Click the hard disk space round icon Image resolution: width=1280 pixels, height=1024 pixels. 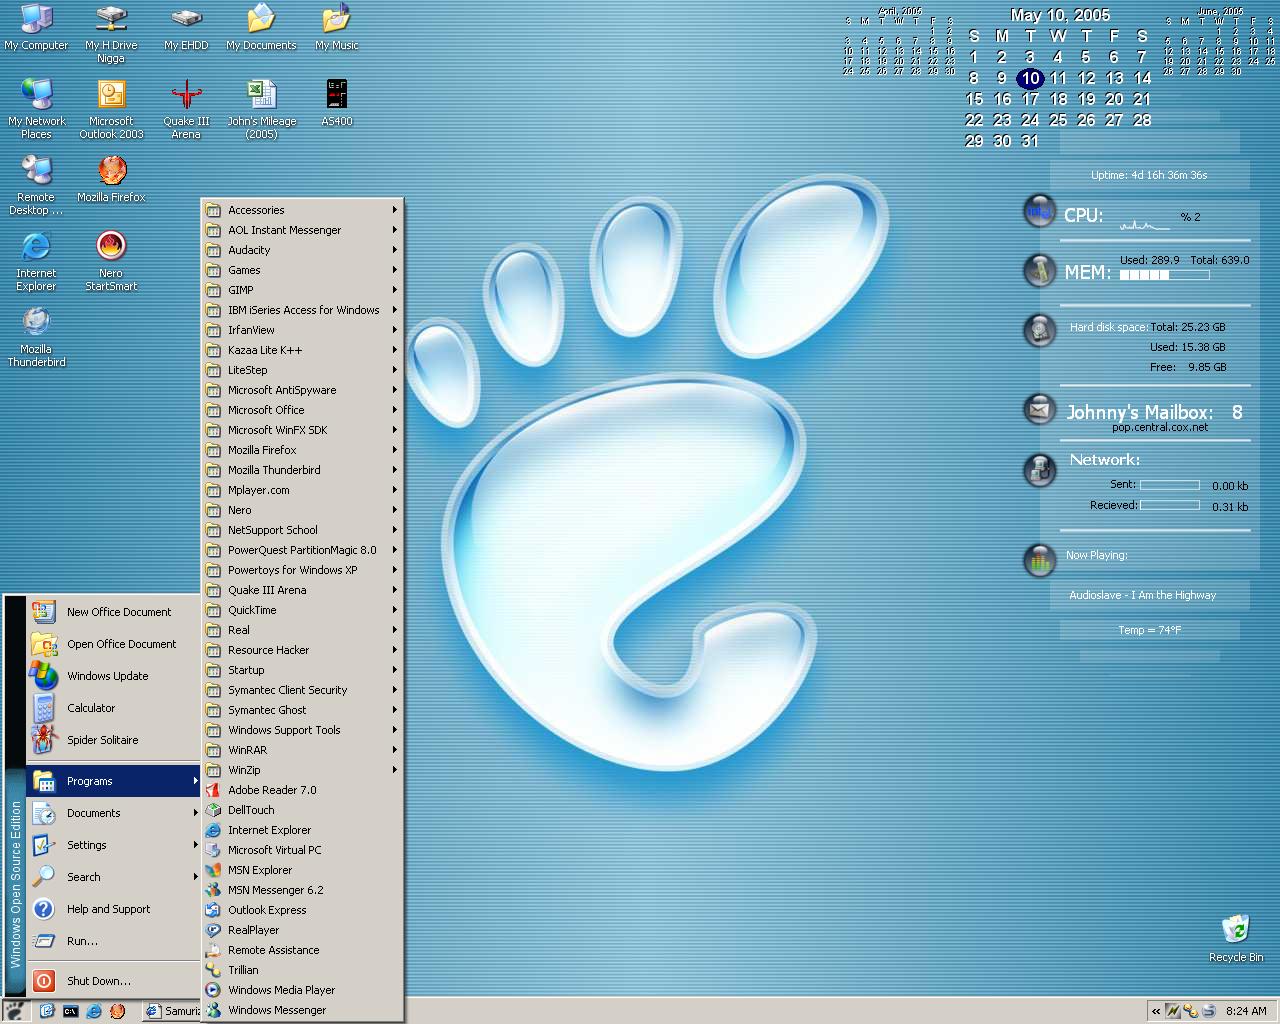[x=1040, y=330]
